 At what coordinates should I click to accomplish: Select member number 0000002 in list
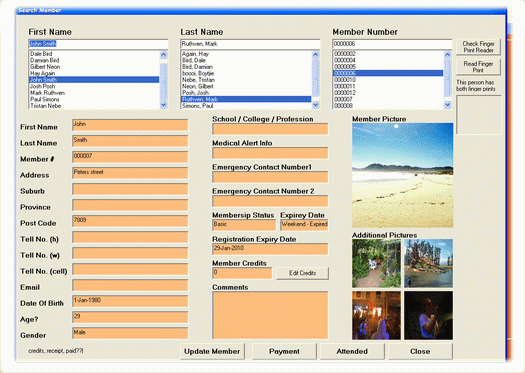pyautogui.click(x=388, y=54)
